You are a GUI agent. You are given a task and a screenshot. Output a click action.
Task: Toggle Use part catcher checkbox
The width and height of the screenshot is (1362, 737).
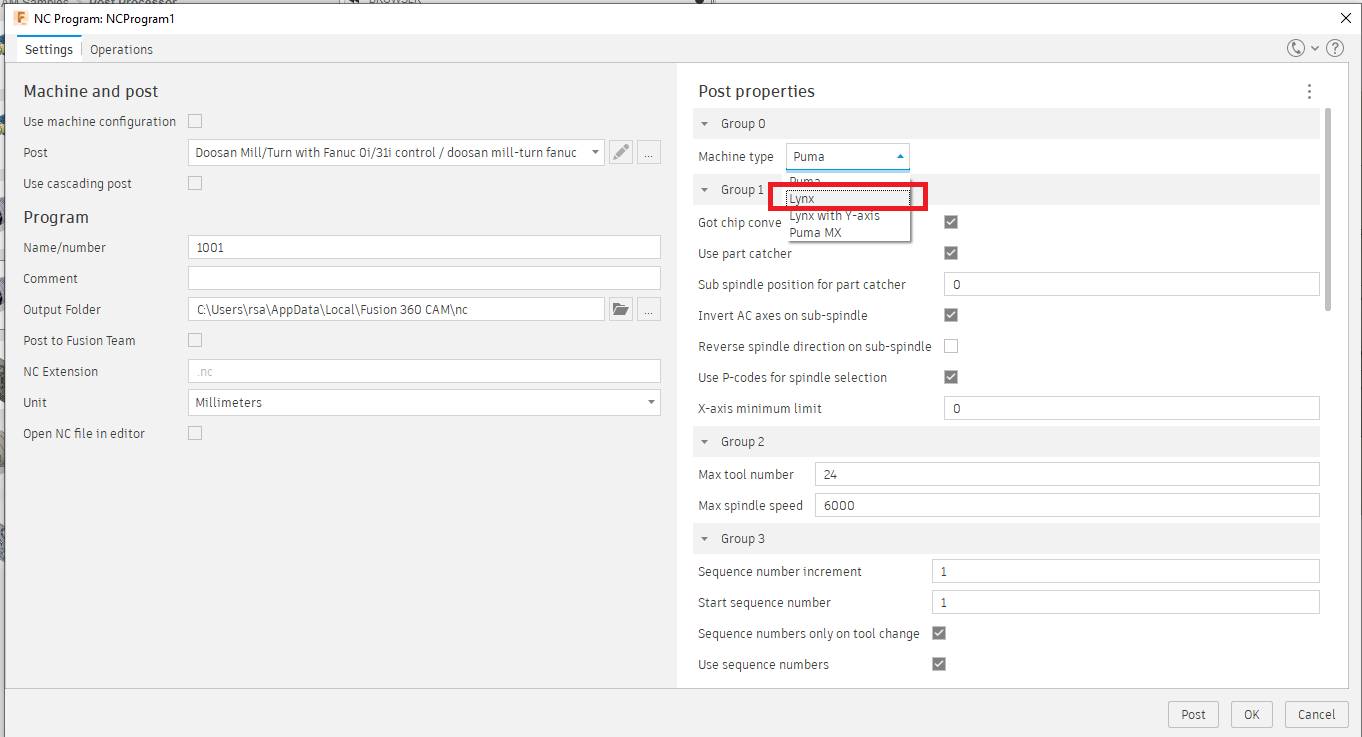point(951,254)
